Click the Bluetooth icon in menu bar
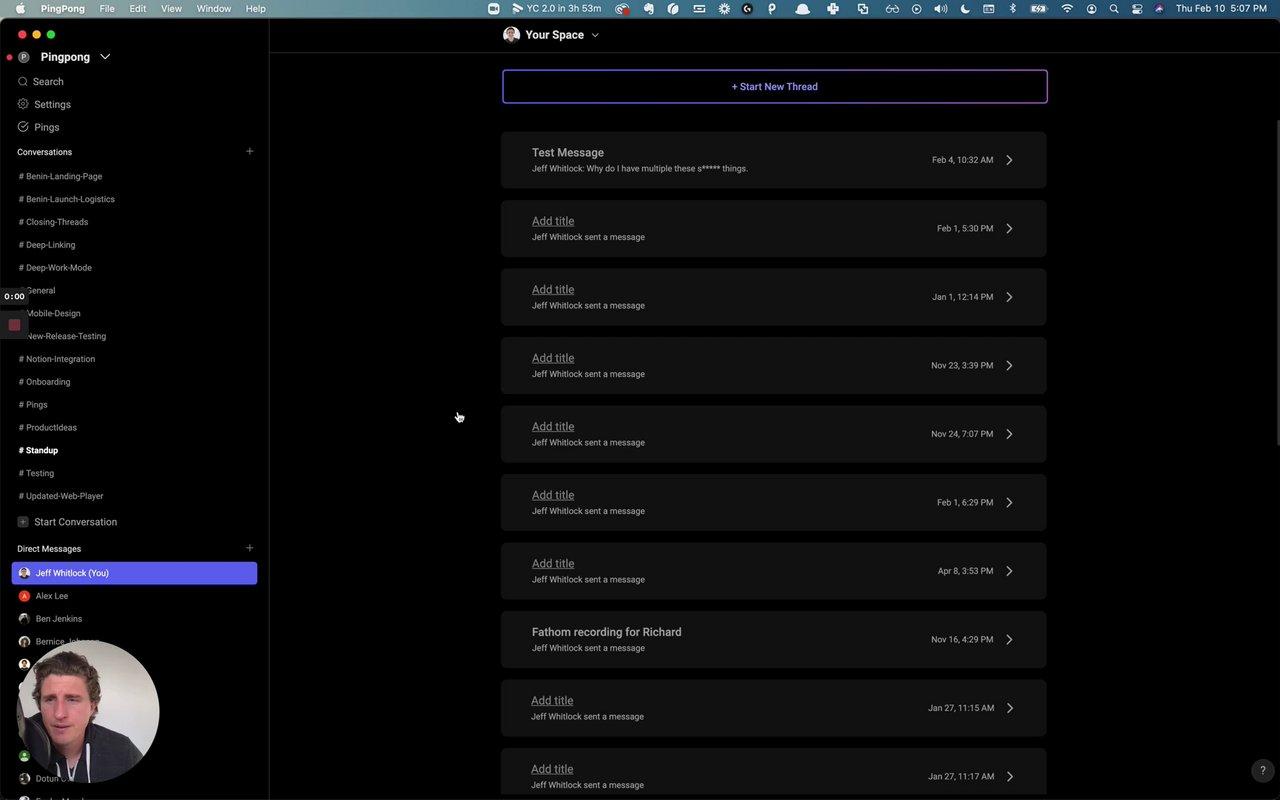This screenshot has width=1280, height=800. coord(1012,8)
